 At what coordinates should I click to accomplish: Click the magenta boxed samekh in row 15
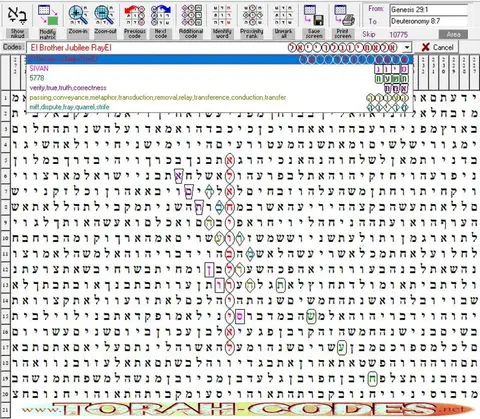click(x=239, y=316)
